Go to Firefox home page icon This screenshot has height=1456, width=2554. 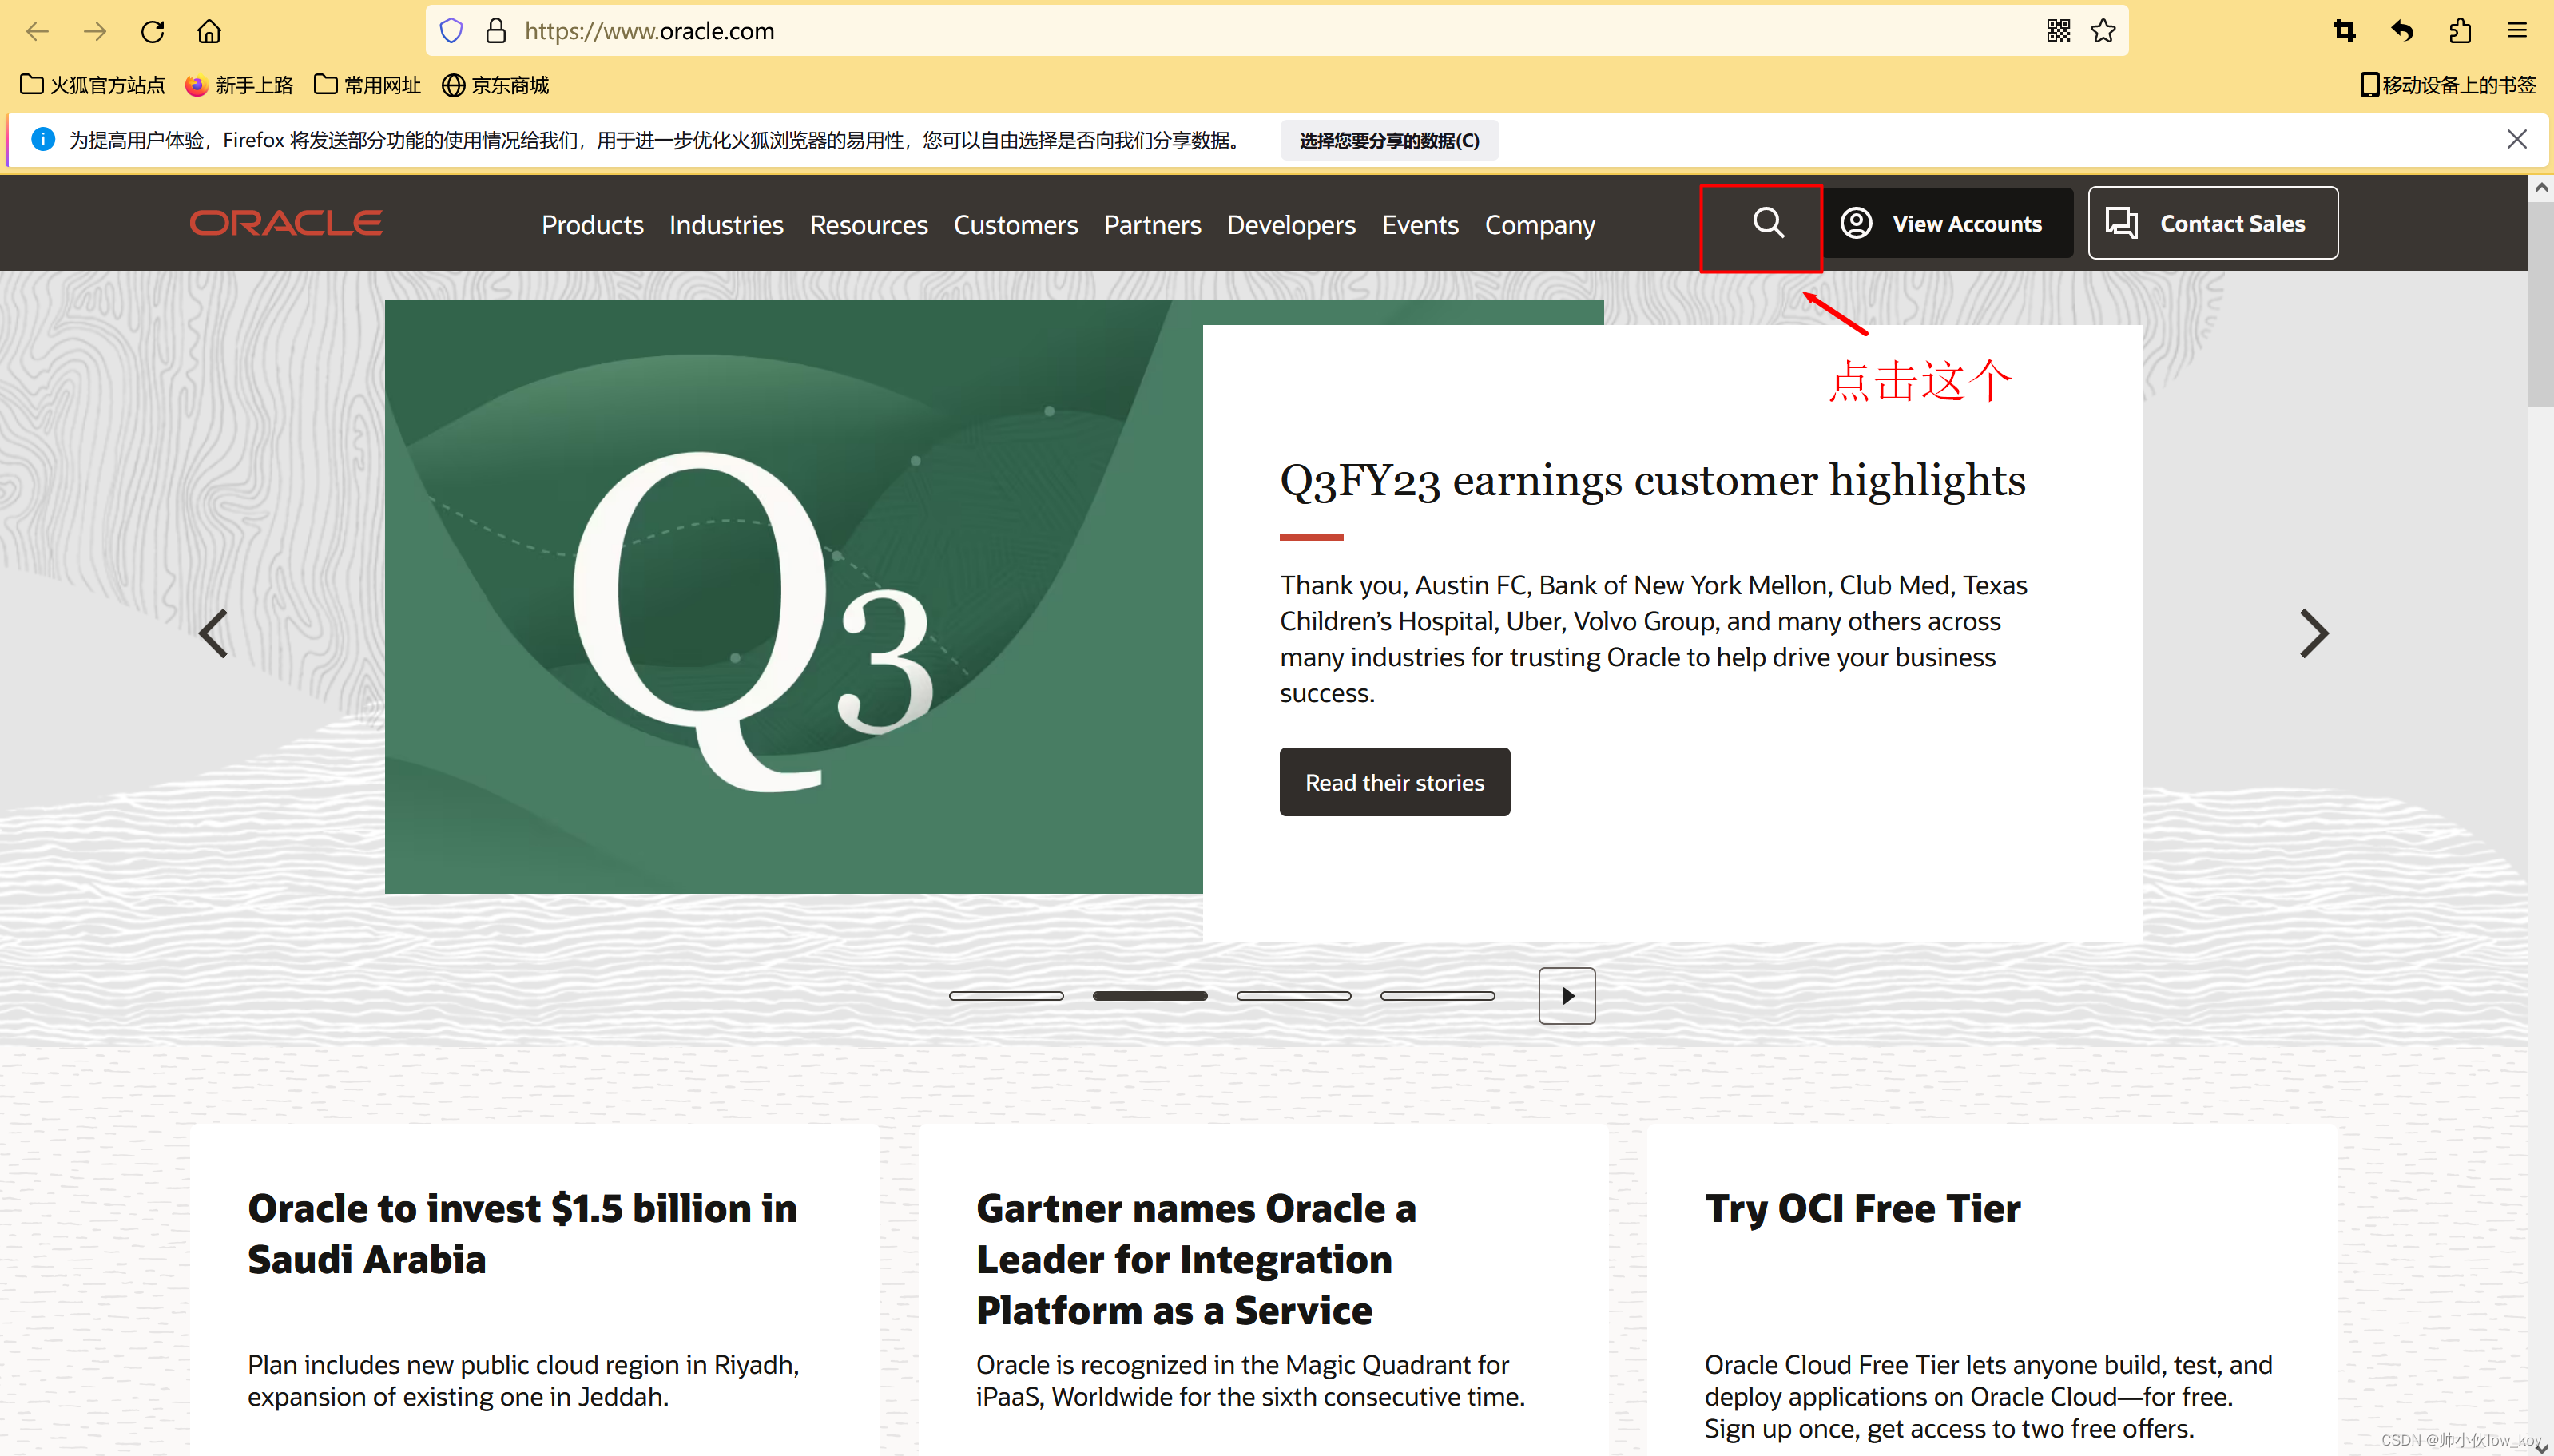(209, 31)
